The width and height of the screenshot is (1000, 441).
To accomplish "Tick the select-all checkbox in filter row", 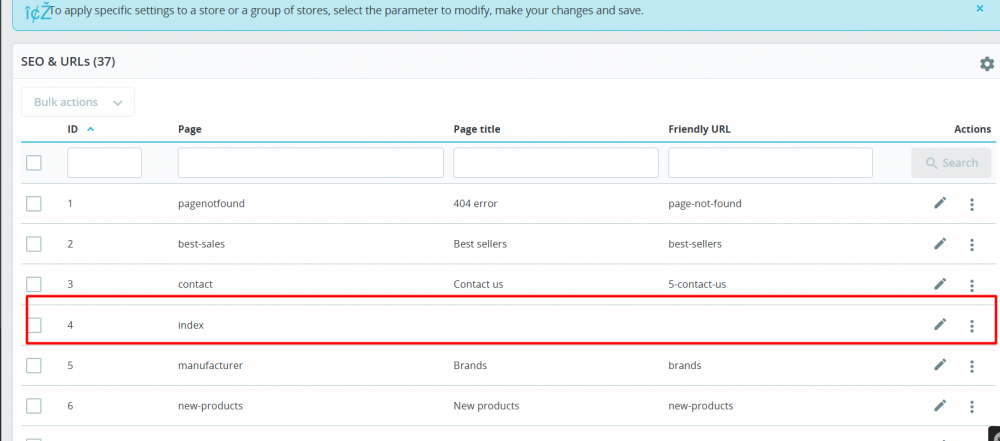I will tap(34, 163).
